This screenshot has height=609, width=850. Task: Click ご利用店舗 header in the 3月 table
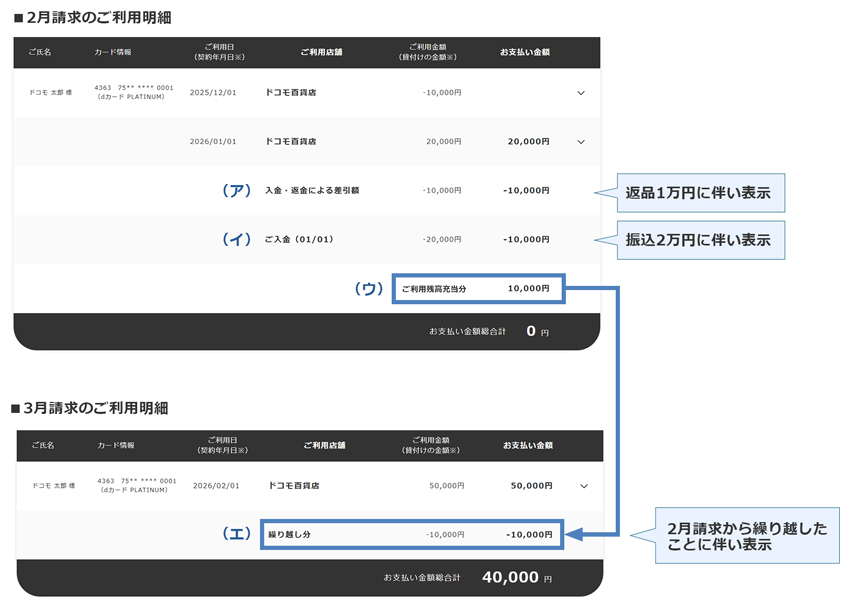pyautogui.click(x=325, y=445)
